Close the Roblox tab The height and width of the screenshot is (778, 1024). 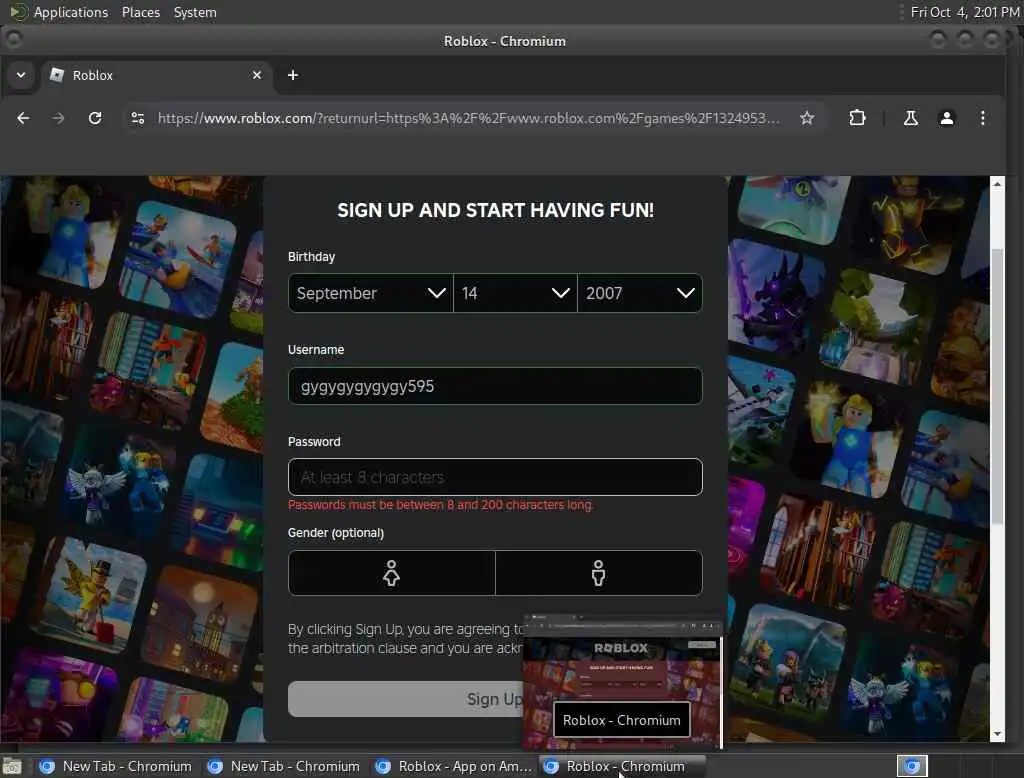pyautogui.click(x=257, y=75)
